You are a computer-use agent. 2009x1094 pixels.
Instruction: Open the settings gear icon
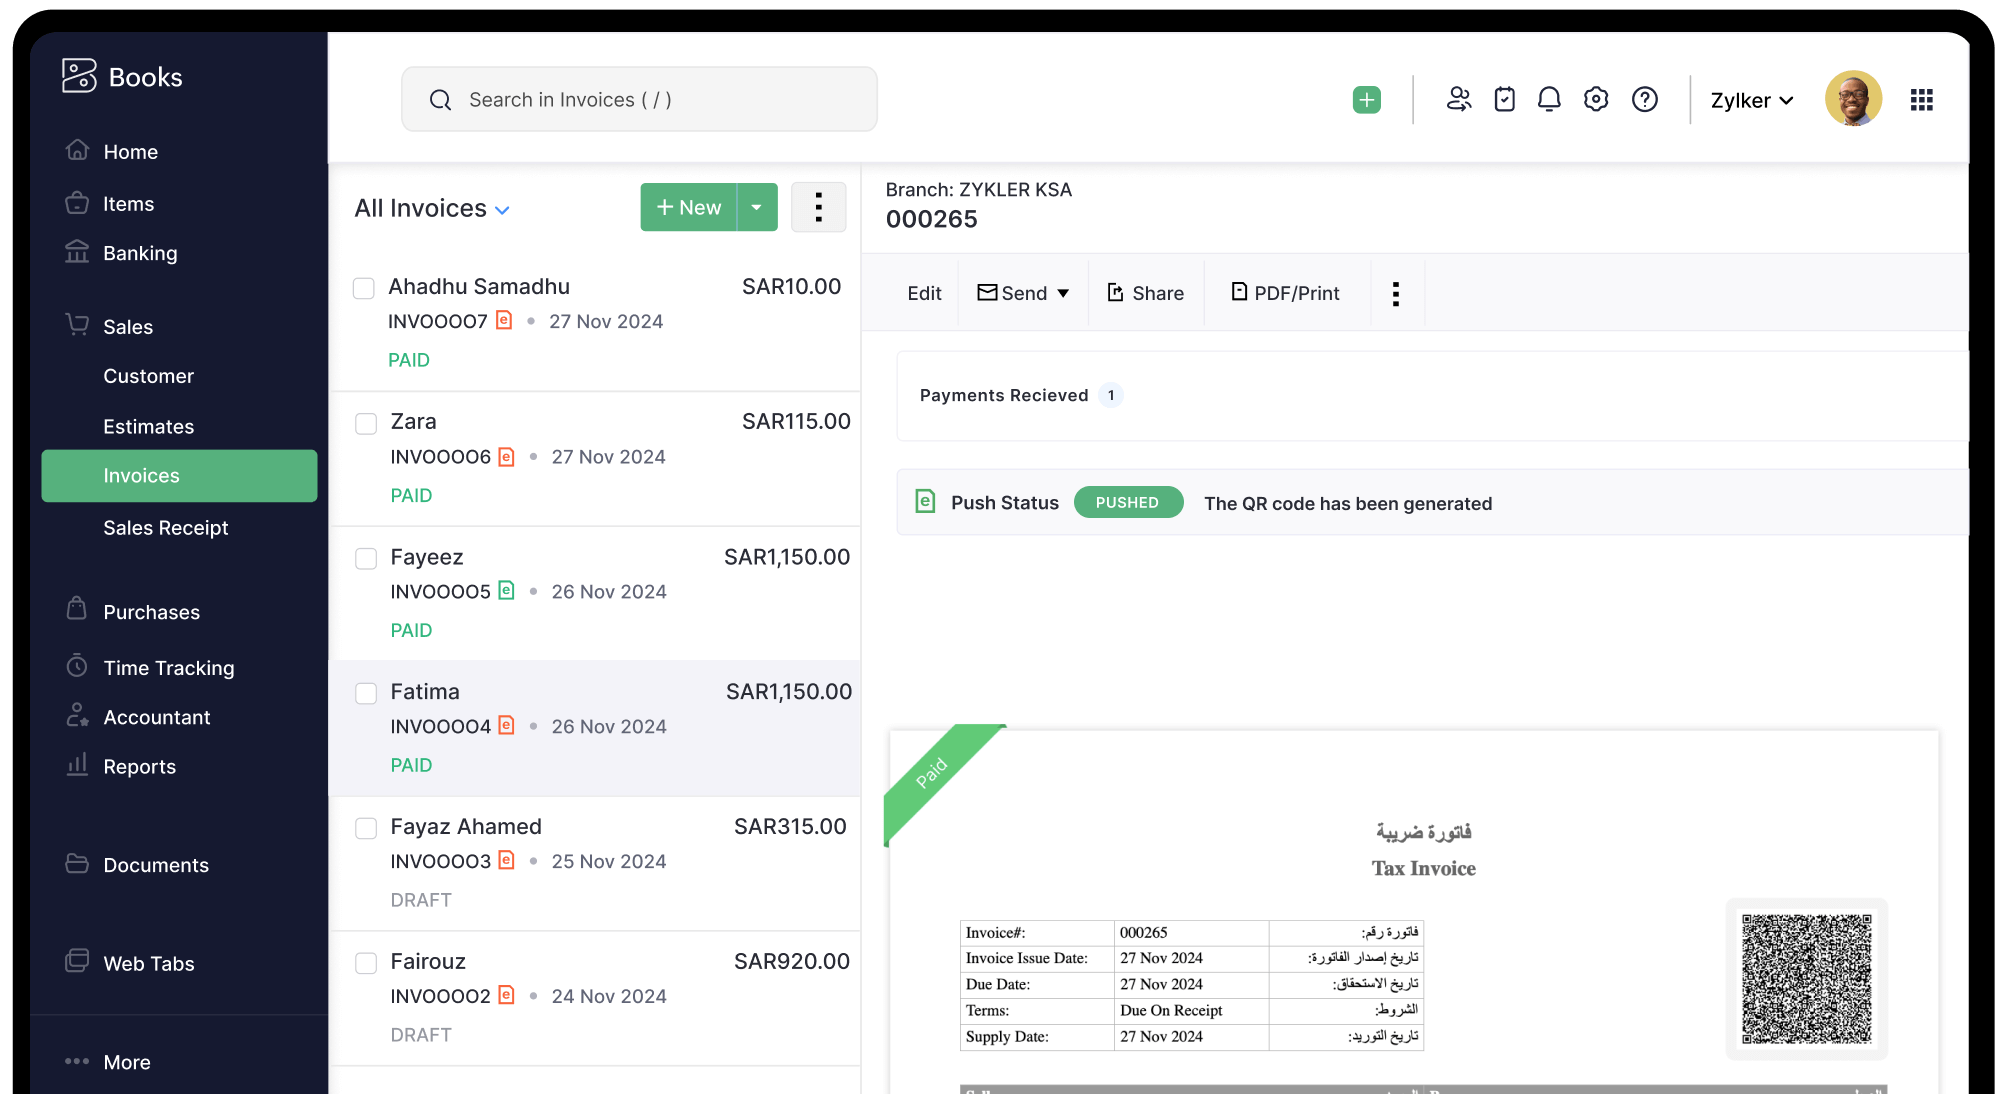click(x=1595, y=99)
